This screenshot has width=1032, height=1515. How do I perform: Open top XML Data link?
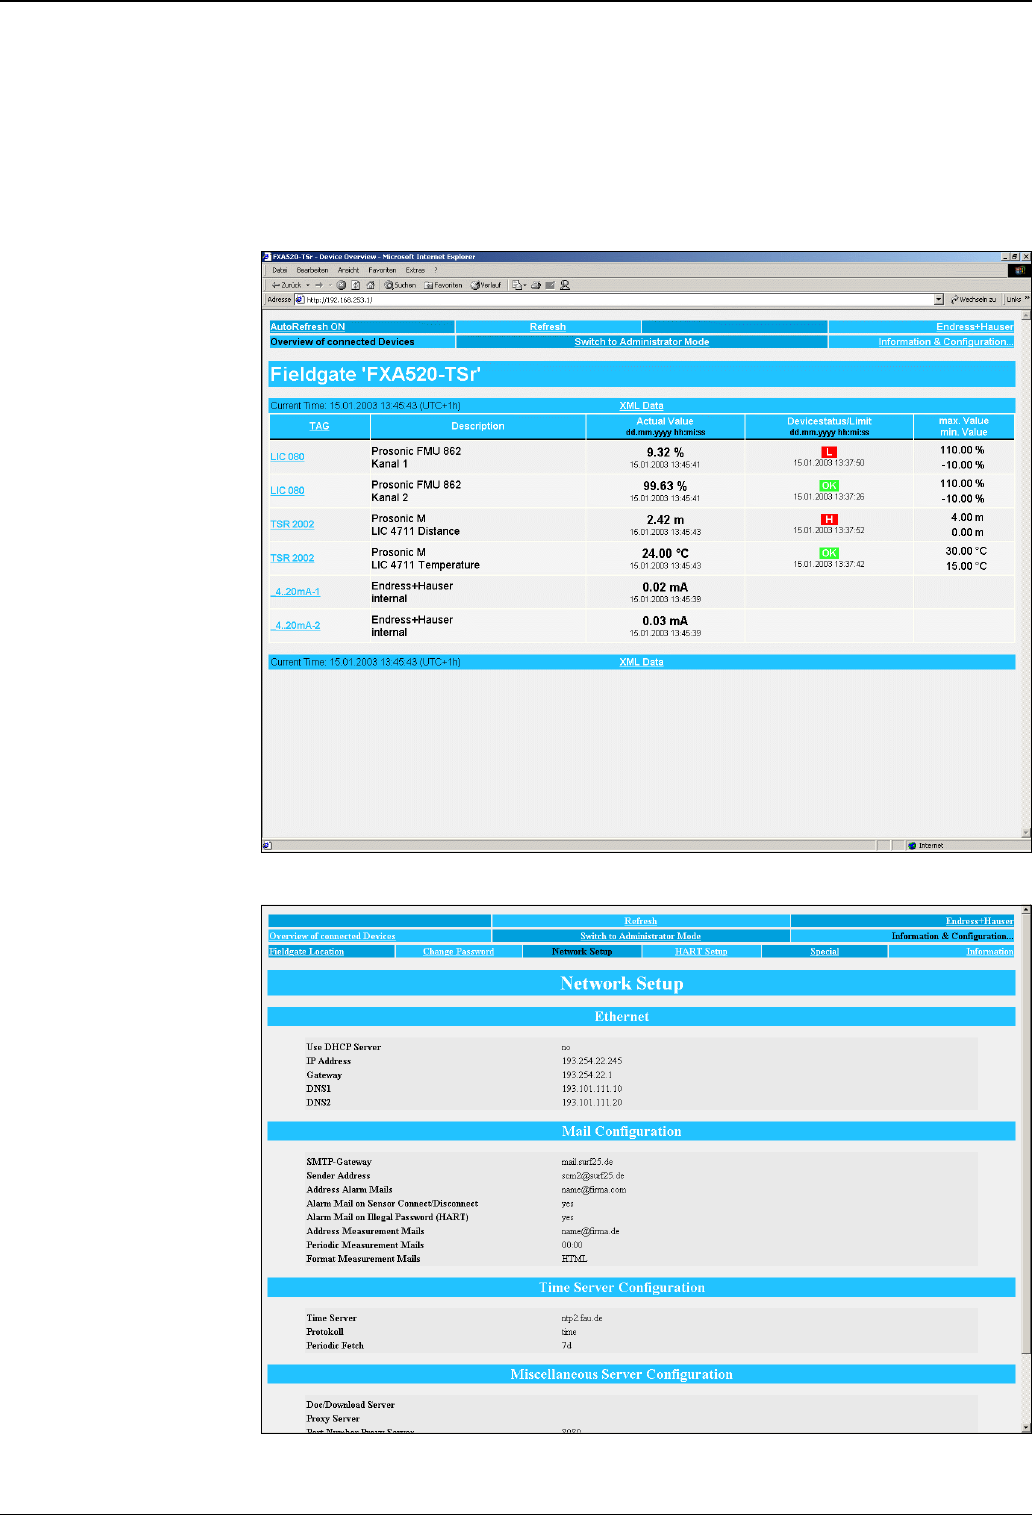(x=641, y=406)
